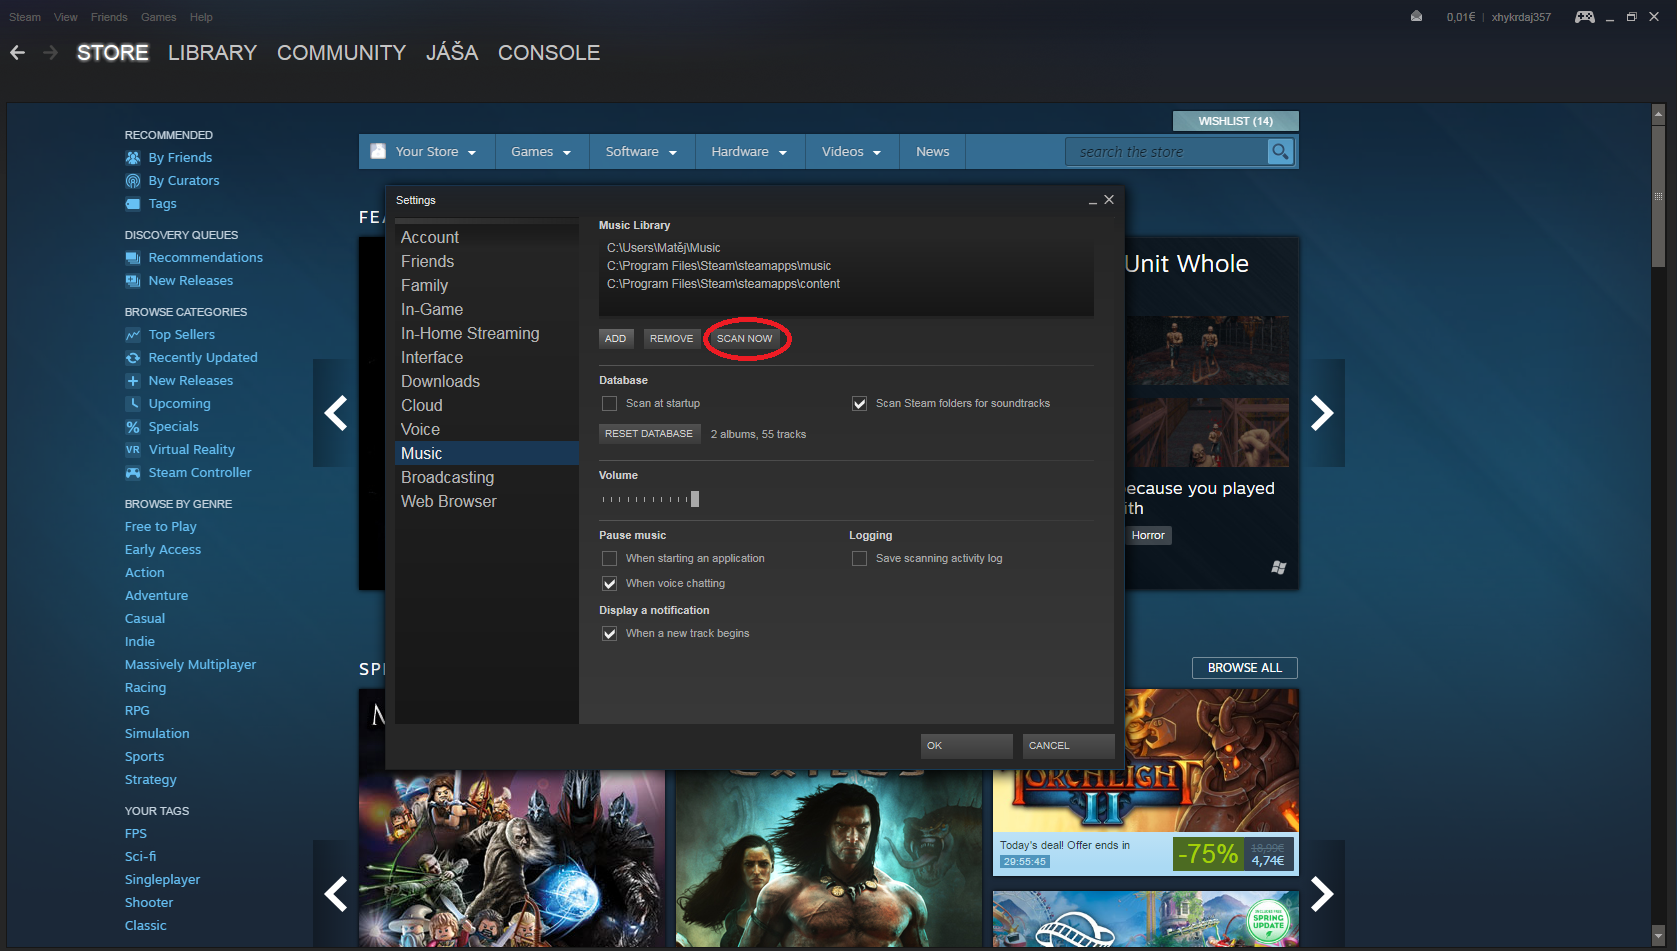Open the Free to Play genre link

161,527
